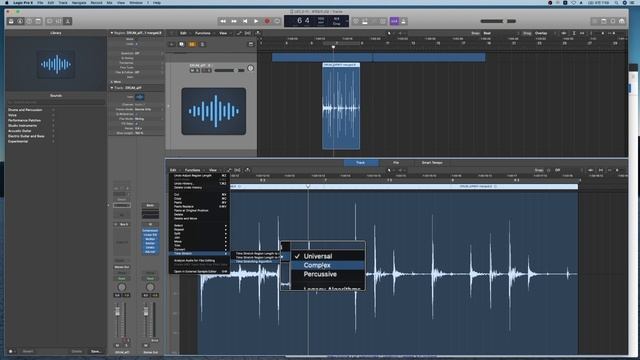
Task: Open the File menu in macOS menu bar
Action: [x=40, y=2]
